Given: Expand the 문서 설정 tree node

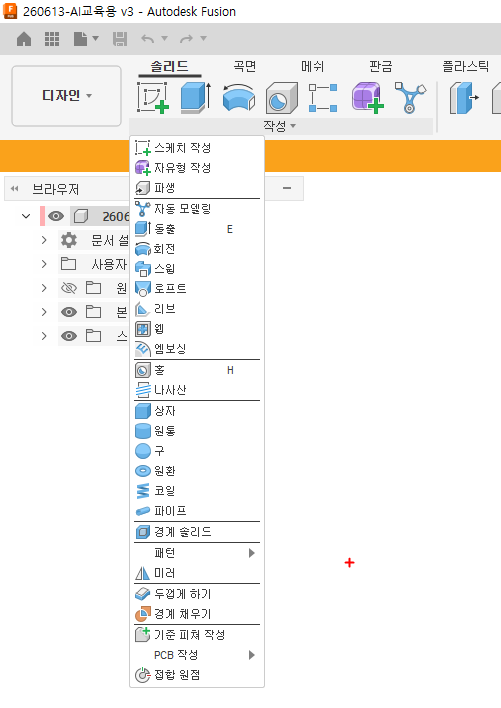Looking at the screenshot, I should pyautogui.click(x=44, y=240).
